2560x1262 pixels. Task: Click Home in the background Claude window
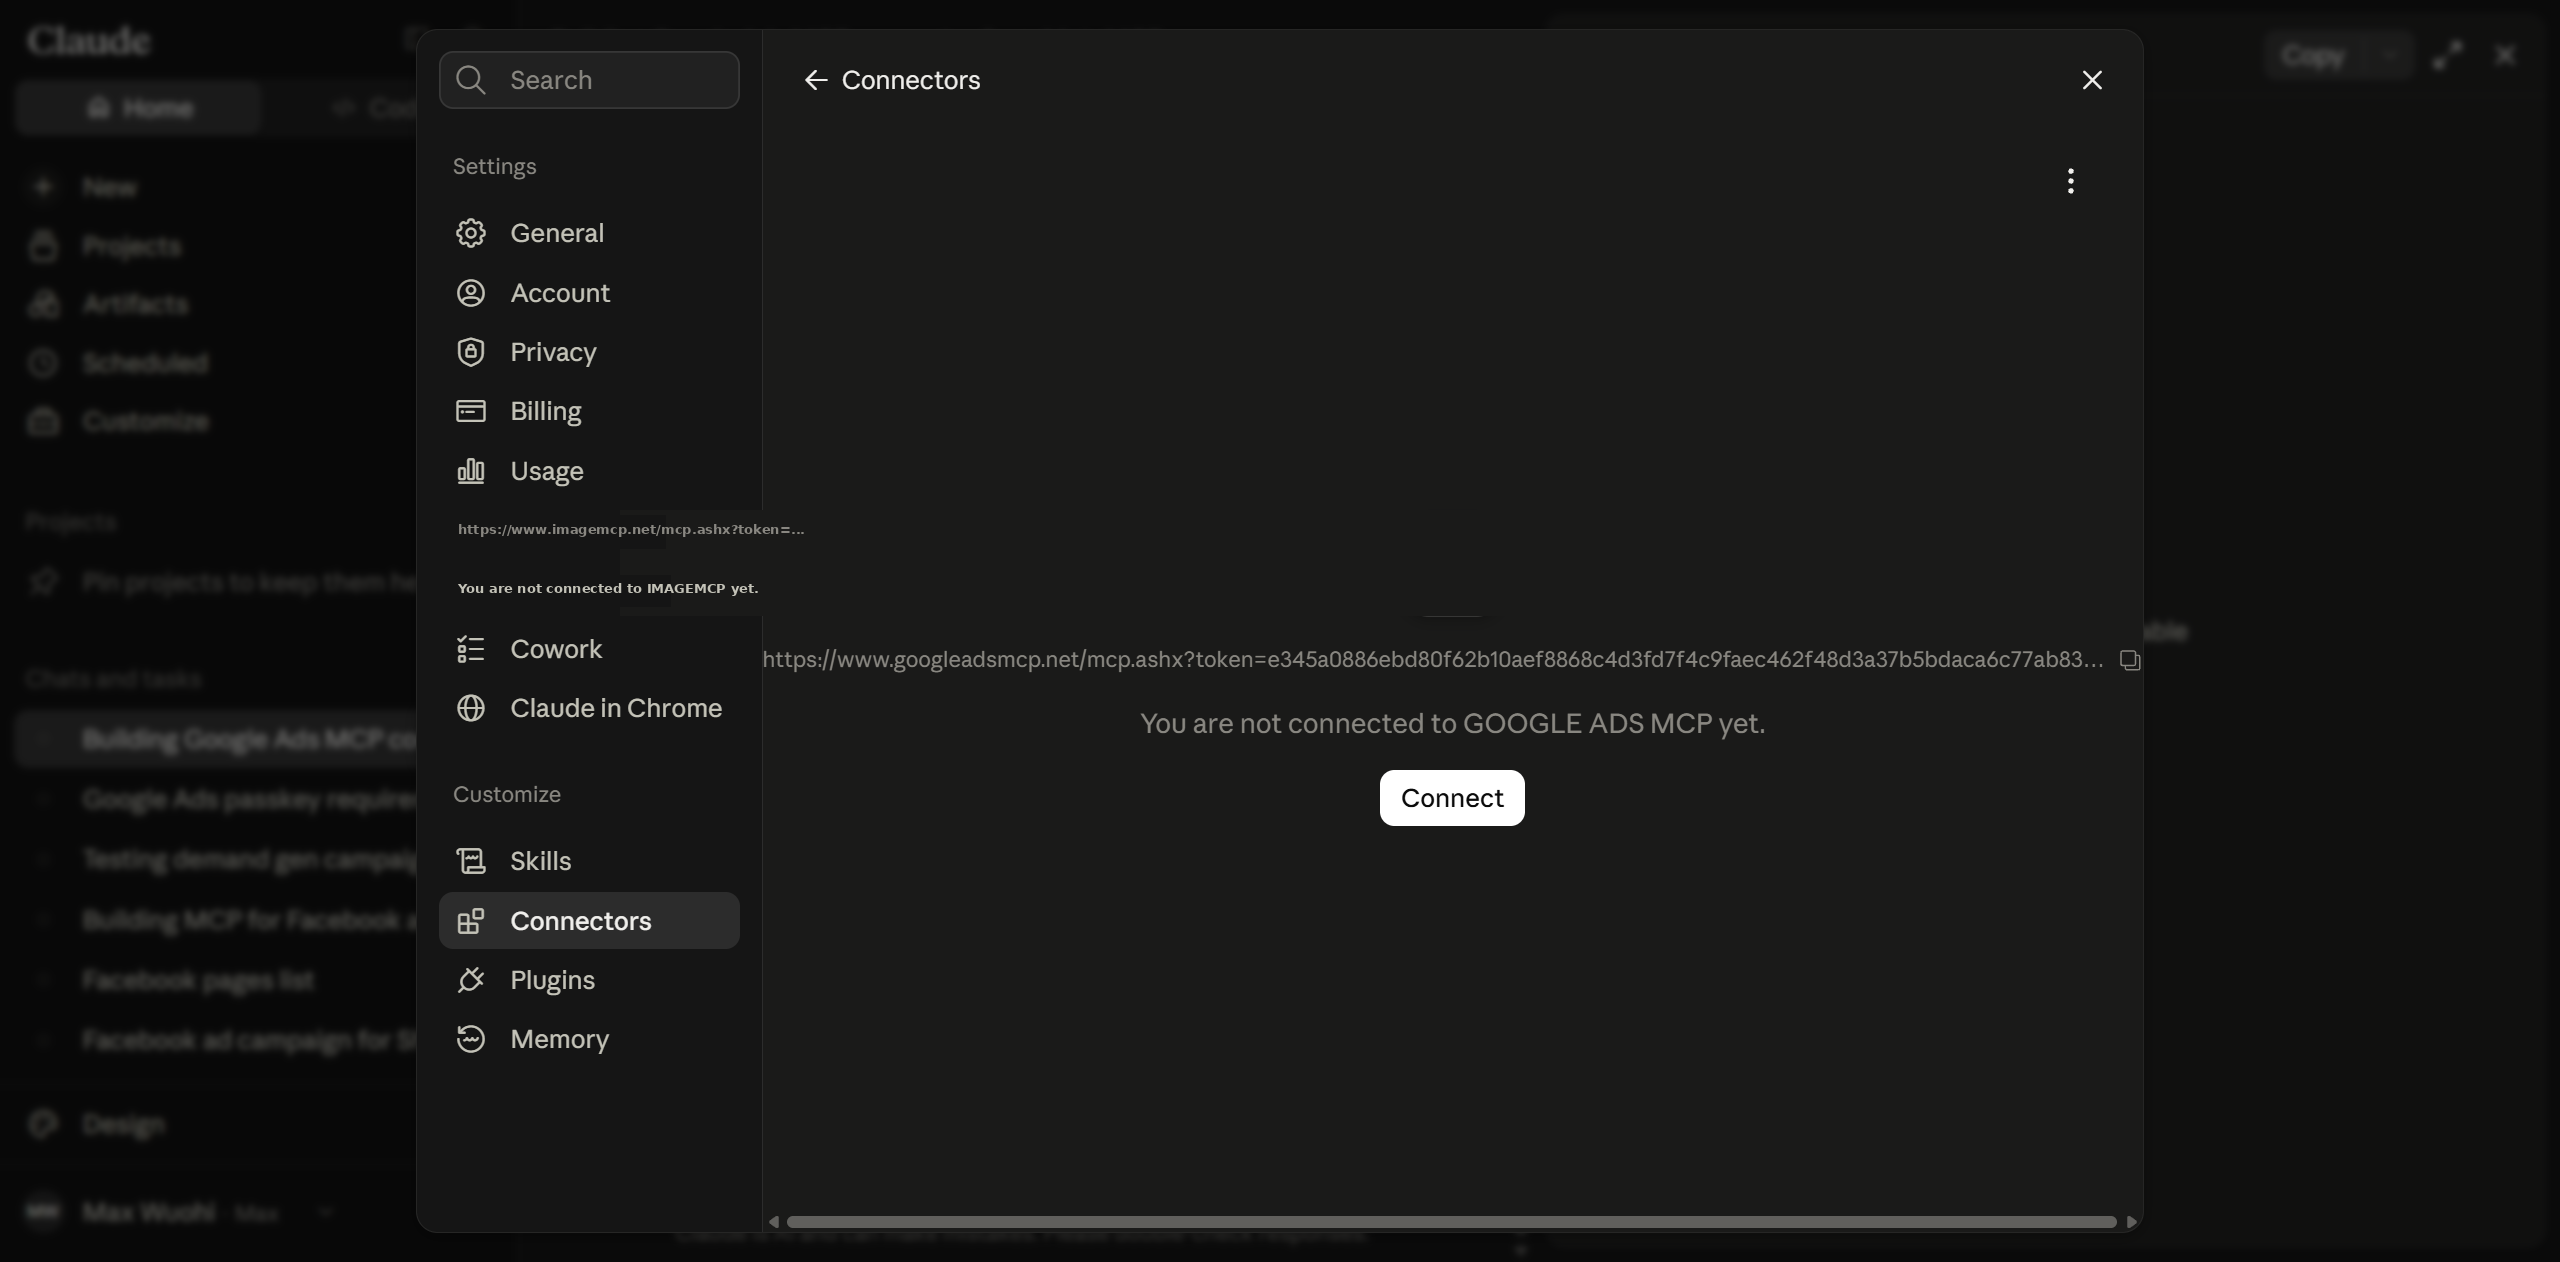pyautogui.click(x=139, y=108)
